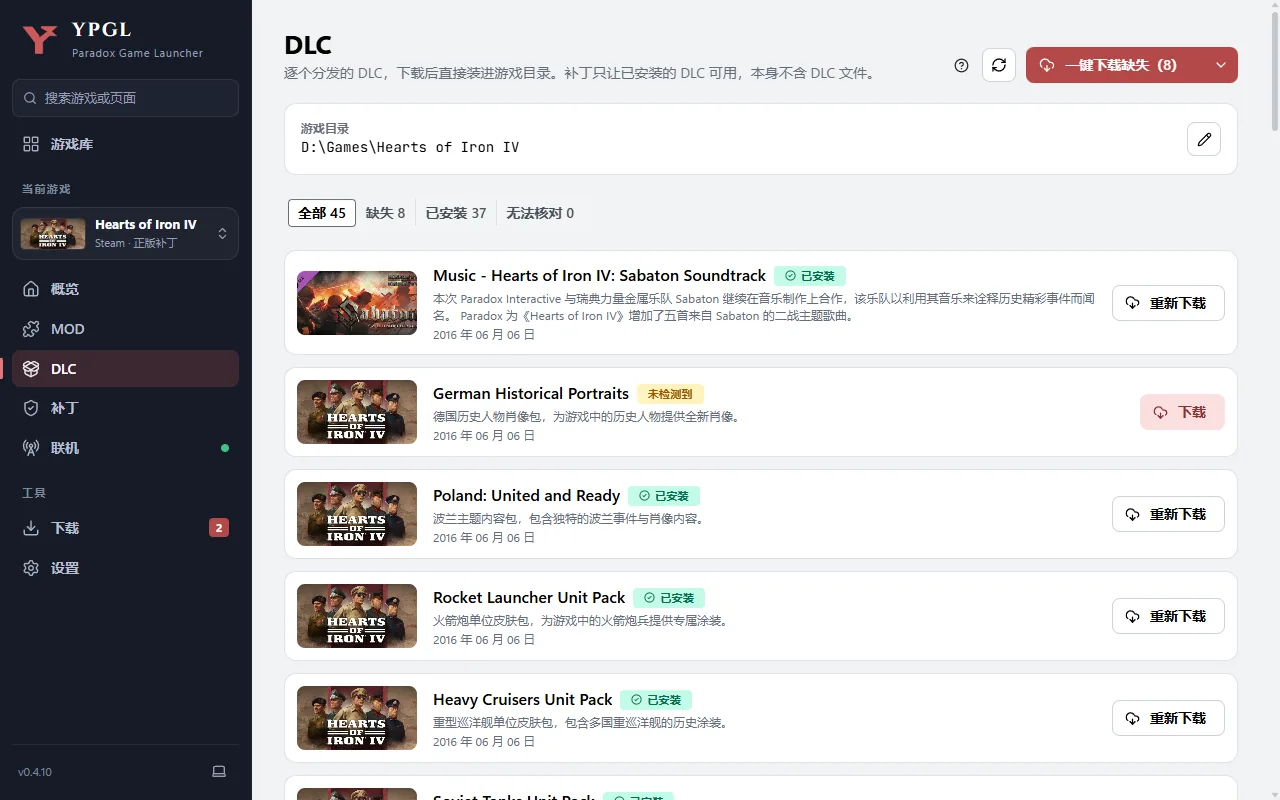The height and width of the screenshot is (800, 1280).
Task: Focus the 搜索游戏或页面 search field
Action: coord(125,98)
